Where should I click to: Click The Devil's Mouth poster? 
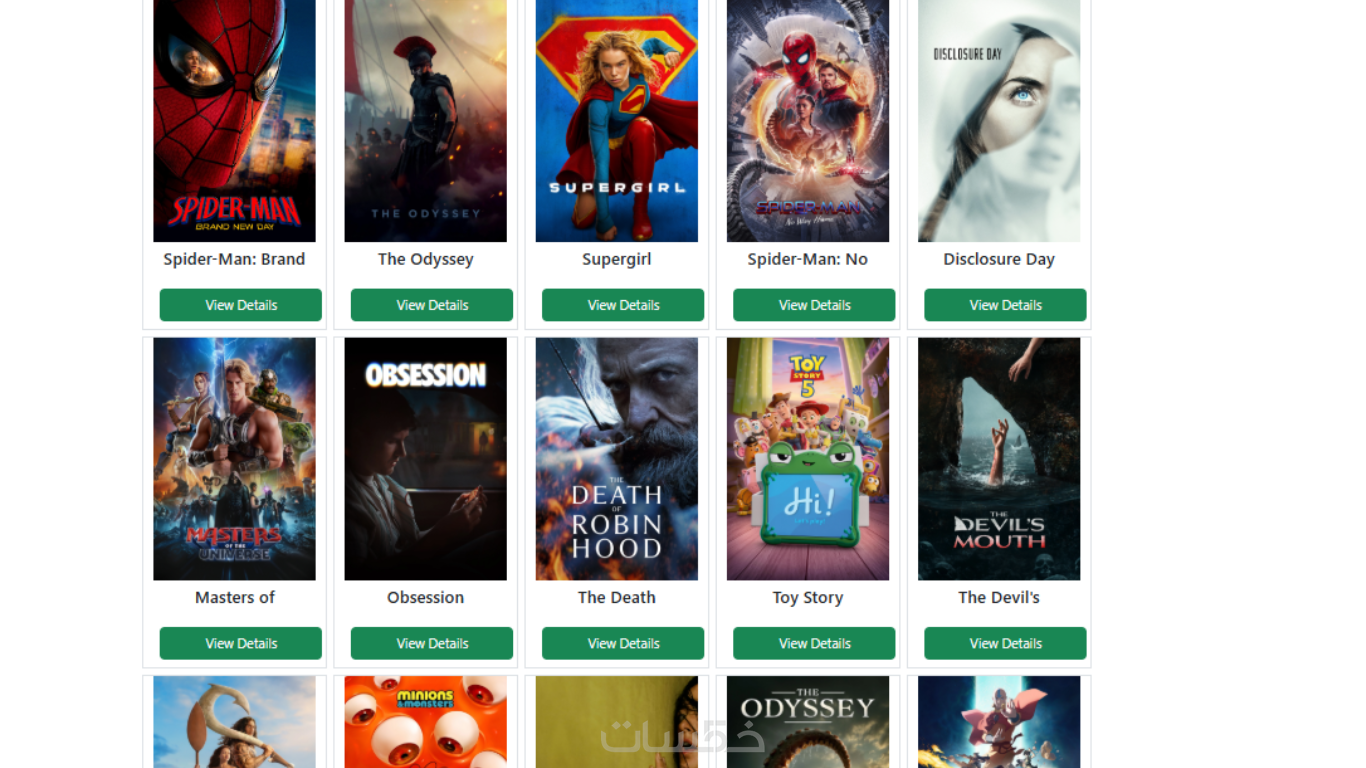click(998, 459)
